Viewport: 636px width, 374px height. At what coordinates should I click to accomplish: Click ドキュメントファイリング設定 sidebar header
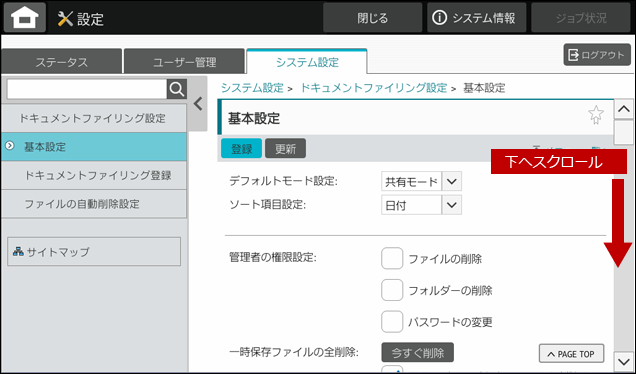pos(94,118)
